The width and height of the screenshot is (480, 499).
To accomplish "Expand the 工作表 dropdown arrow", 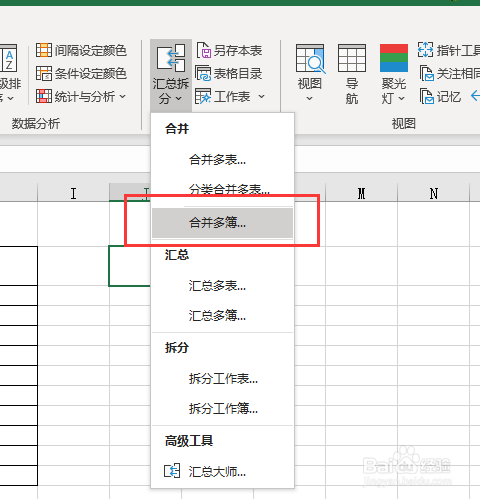I will tap(261, 97).
